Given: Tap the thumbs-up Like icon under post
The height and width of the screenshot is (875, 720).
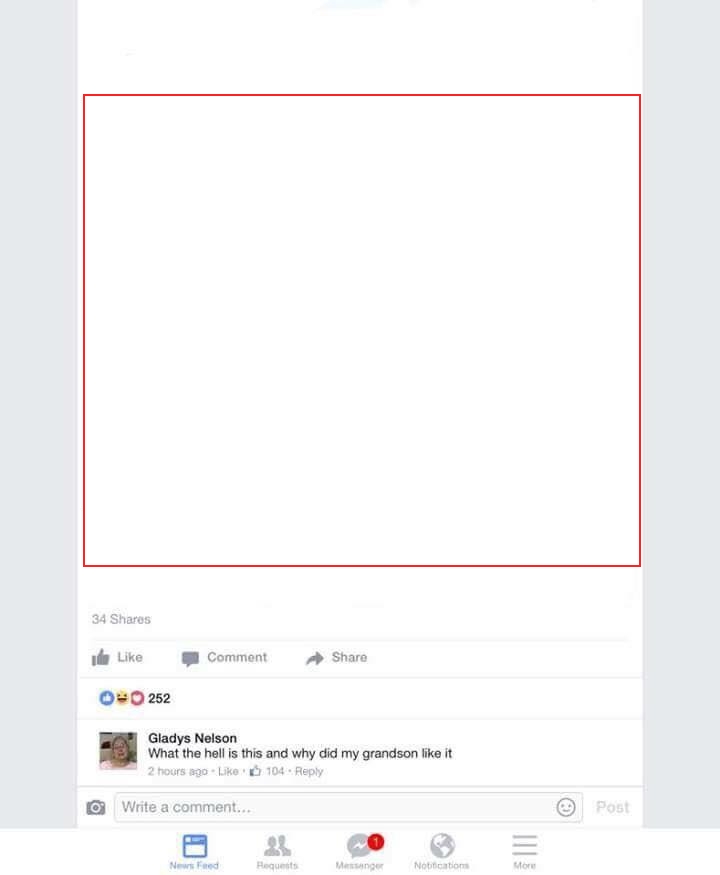Looking at the screenshot, I should click(x=100, y=657).
